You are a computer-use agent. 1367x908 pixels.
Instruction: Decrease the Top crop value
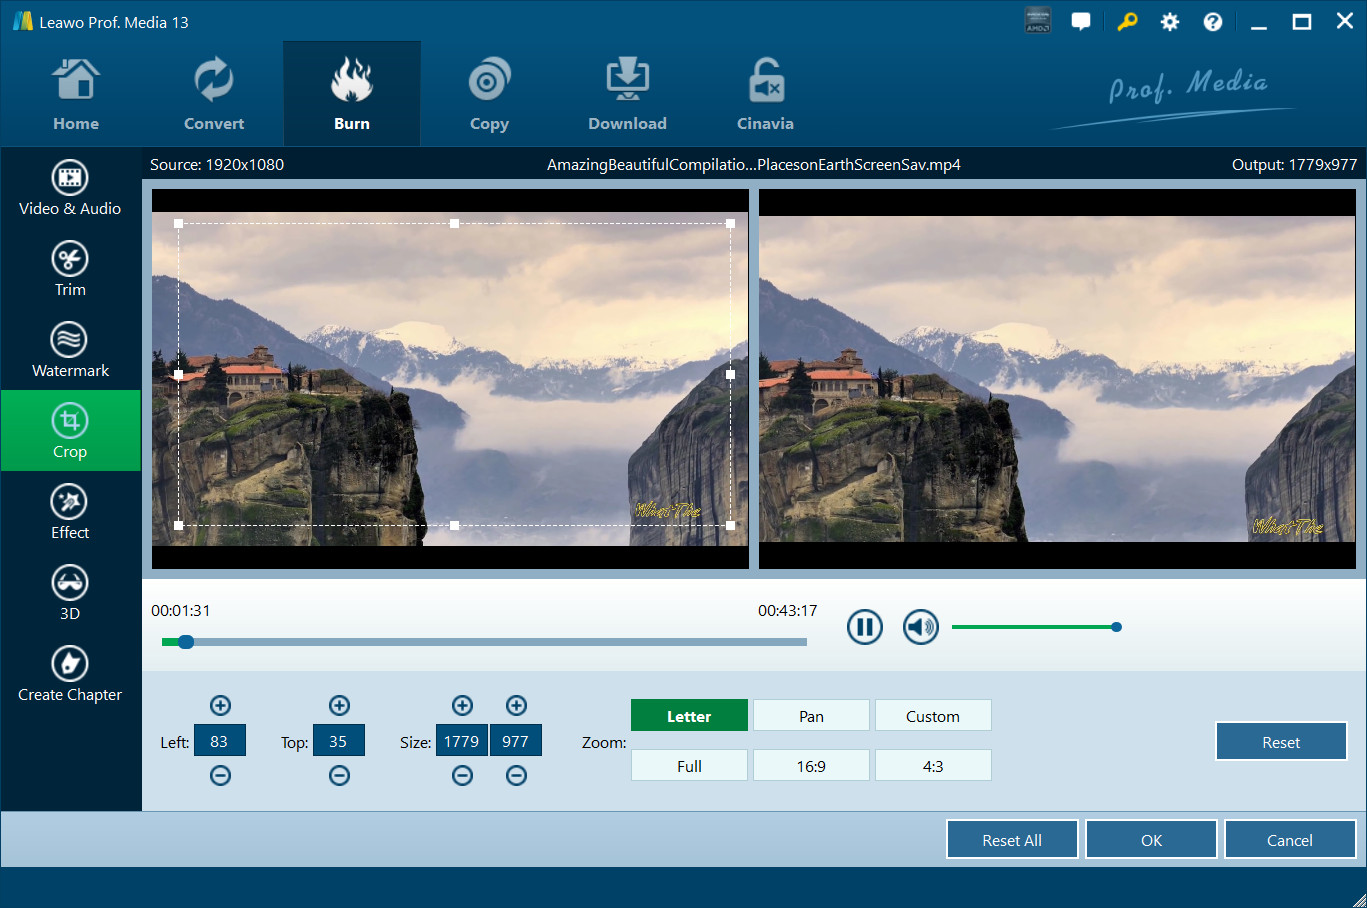pyautogui.click(x=339, y=776)
